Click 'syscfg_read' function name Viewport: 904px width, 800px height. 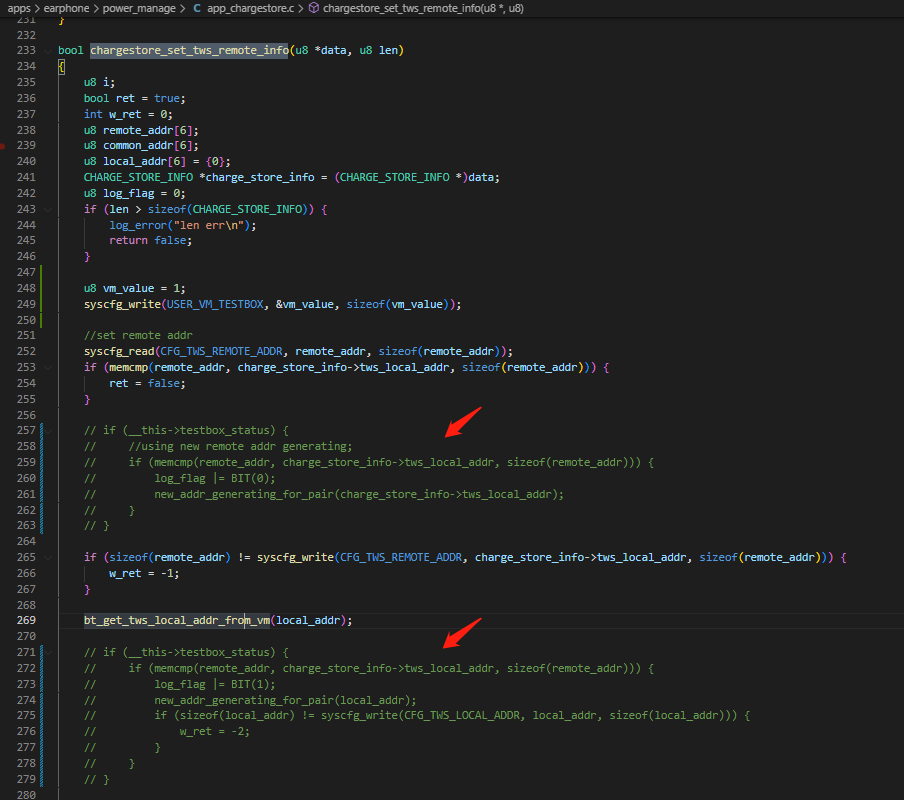click(119, 352)
